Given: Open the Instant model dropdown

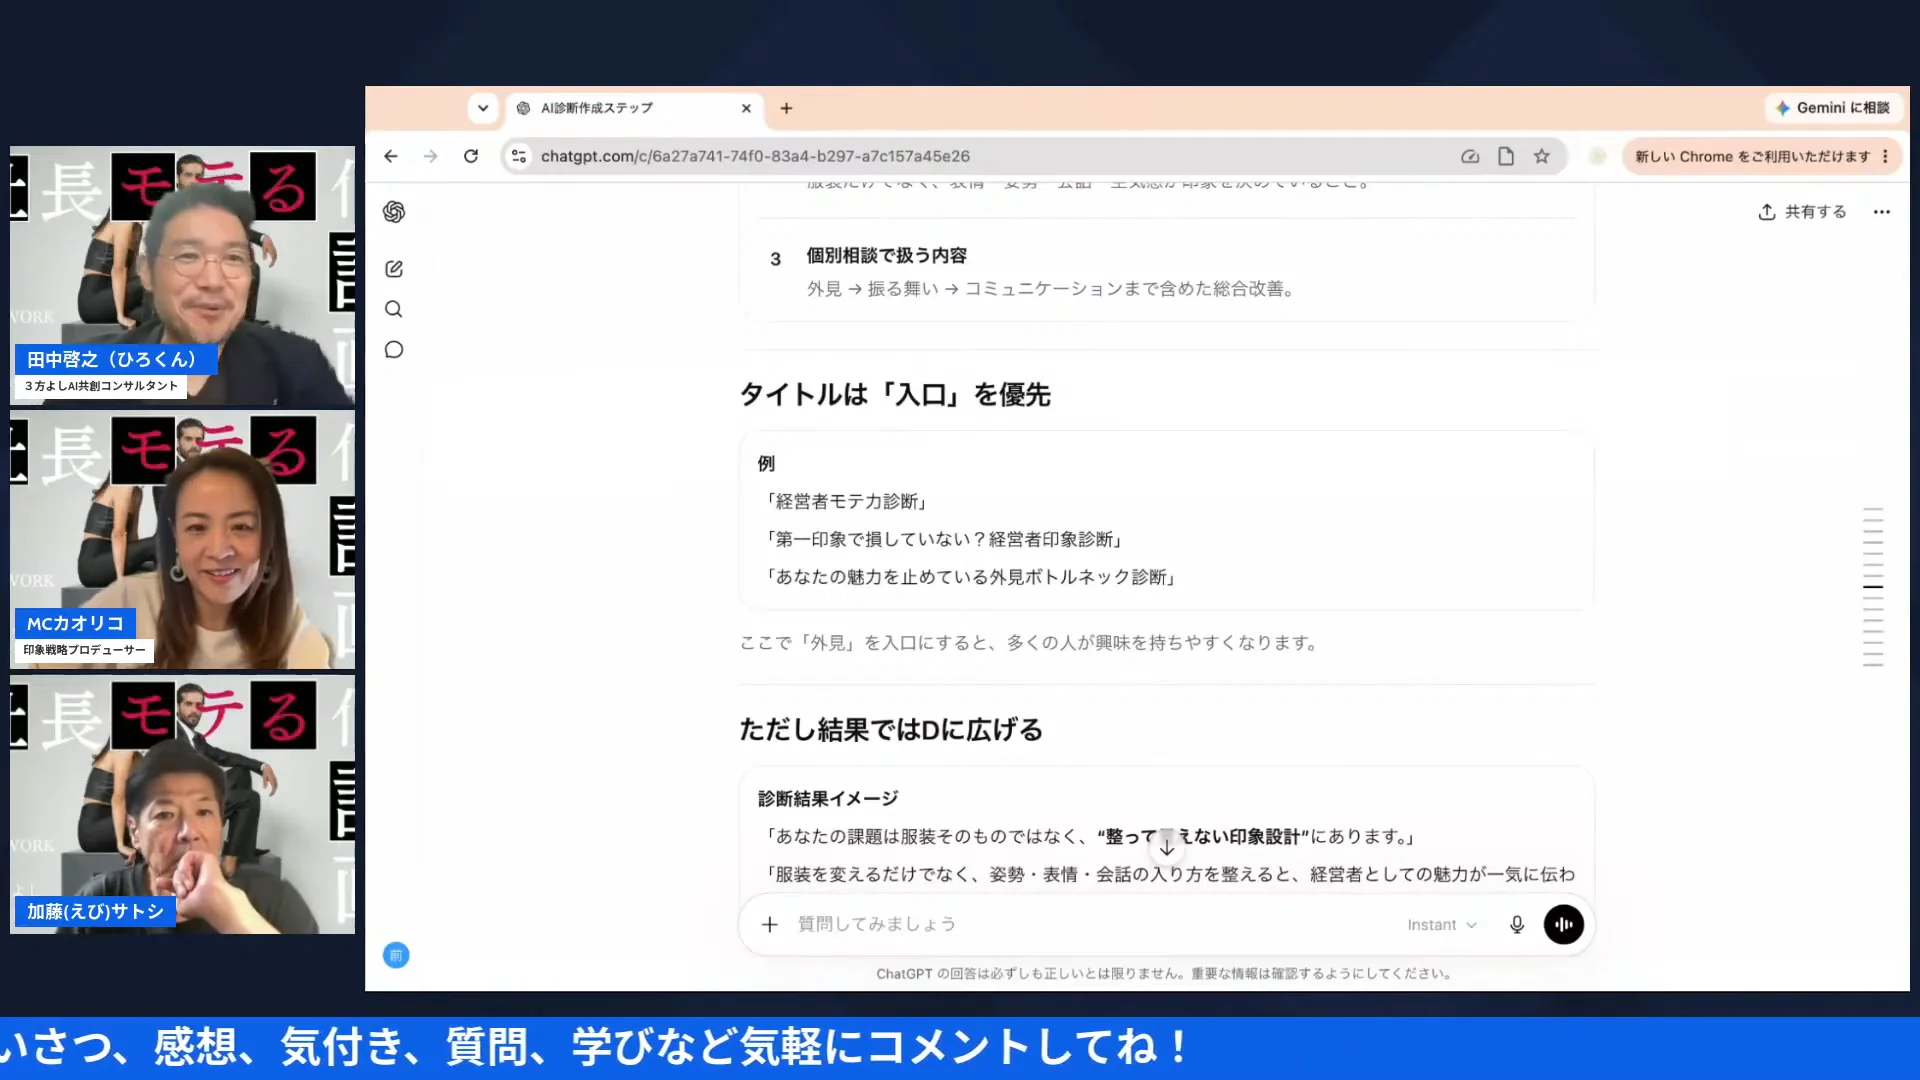Looking at the screenshot, I should (1441, 925).
